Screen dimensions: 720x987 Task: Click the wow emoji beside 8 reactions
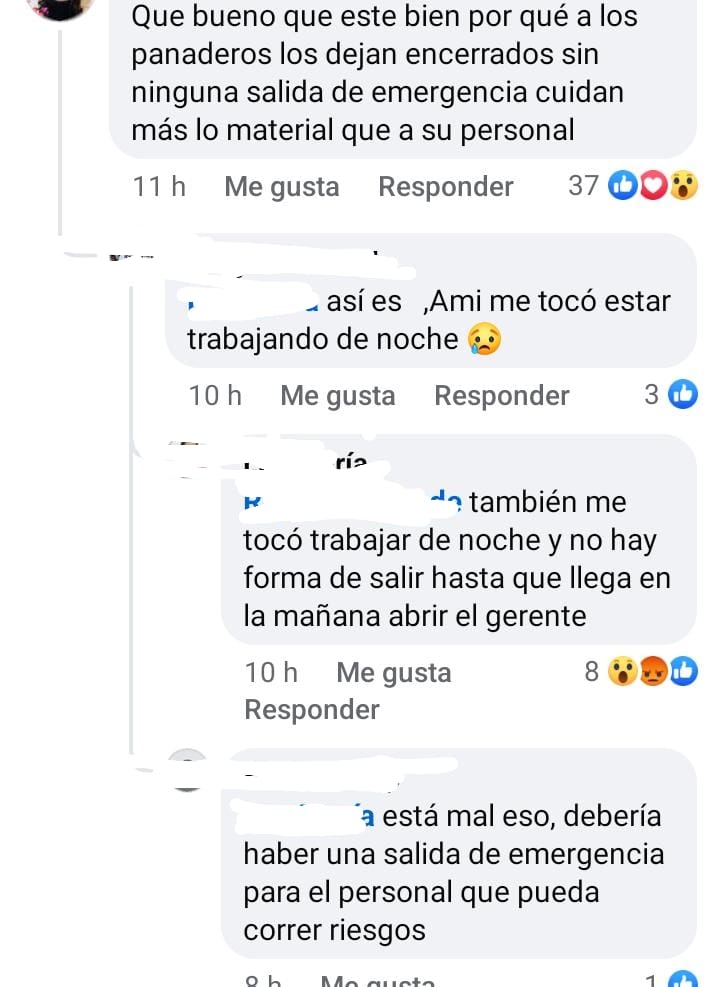(x=622, y=672)
